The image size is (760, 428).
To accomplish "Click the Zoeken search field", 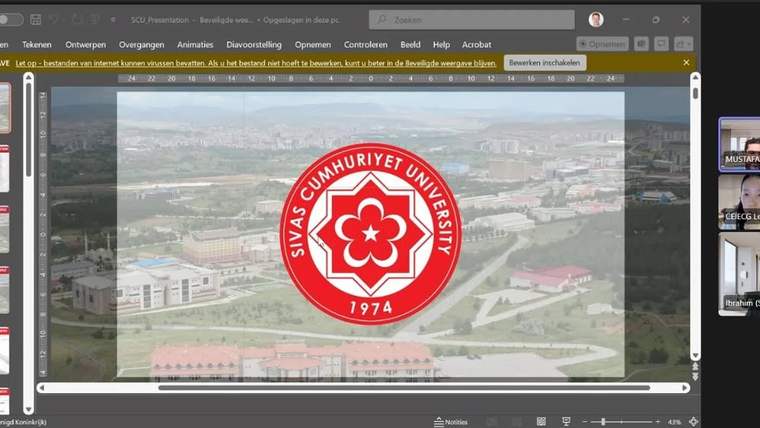I will click(472, 20).
